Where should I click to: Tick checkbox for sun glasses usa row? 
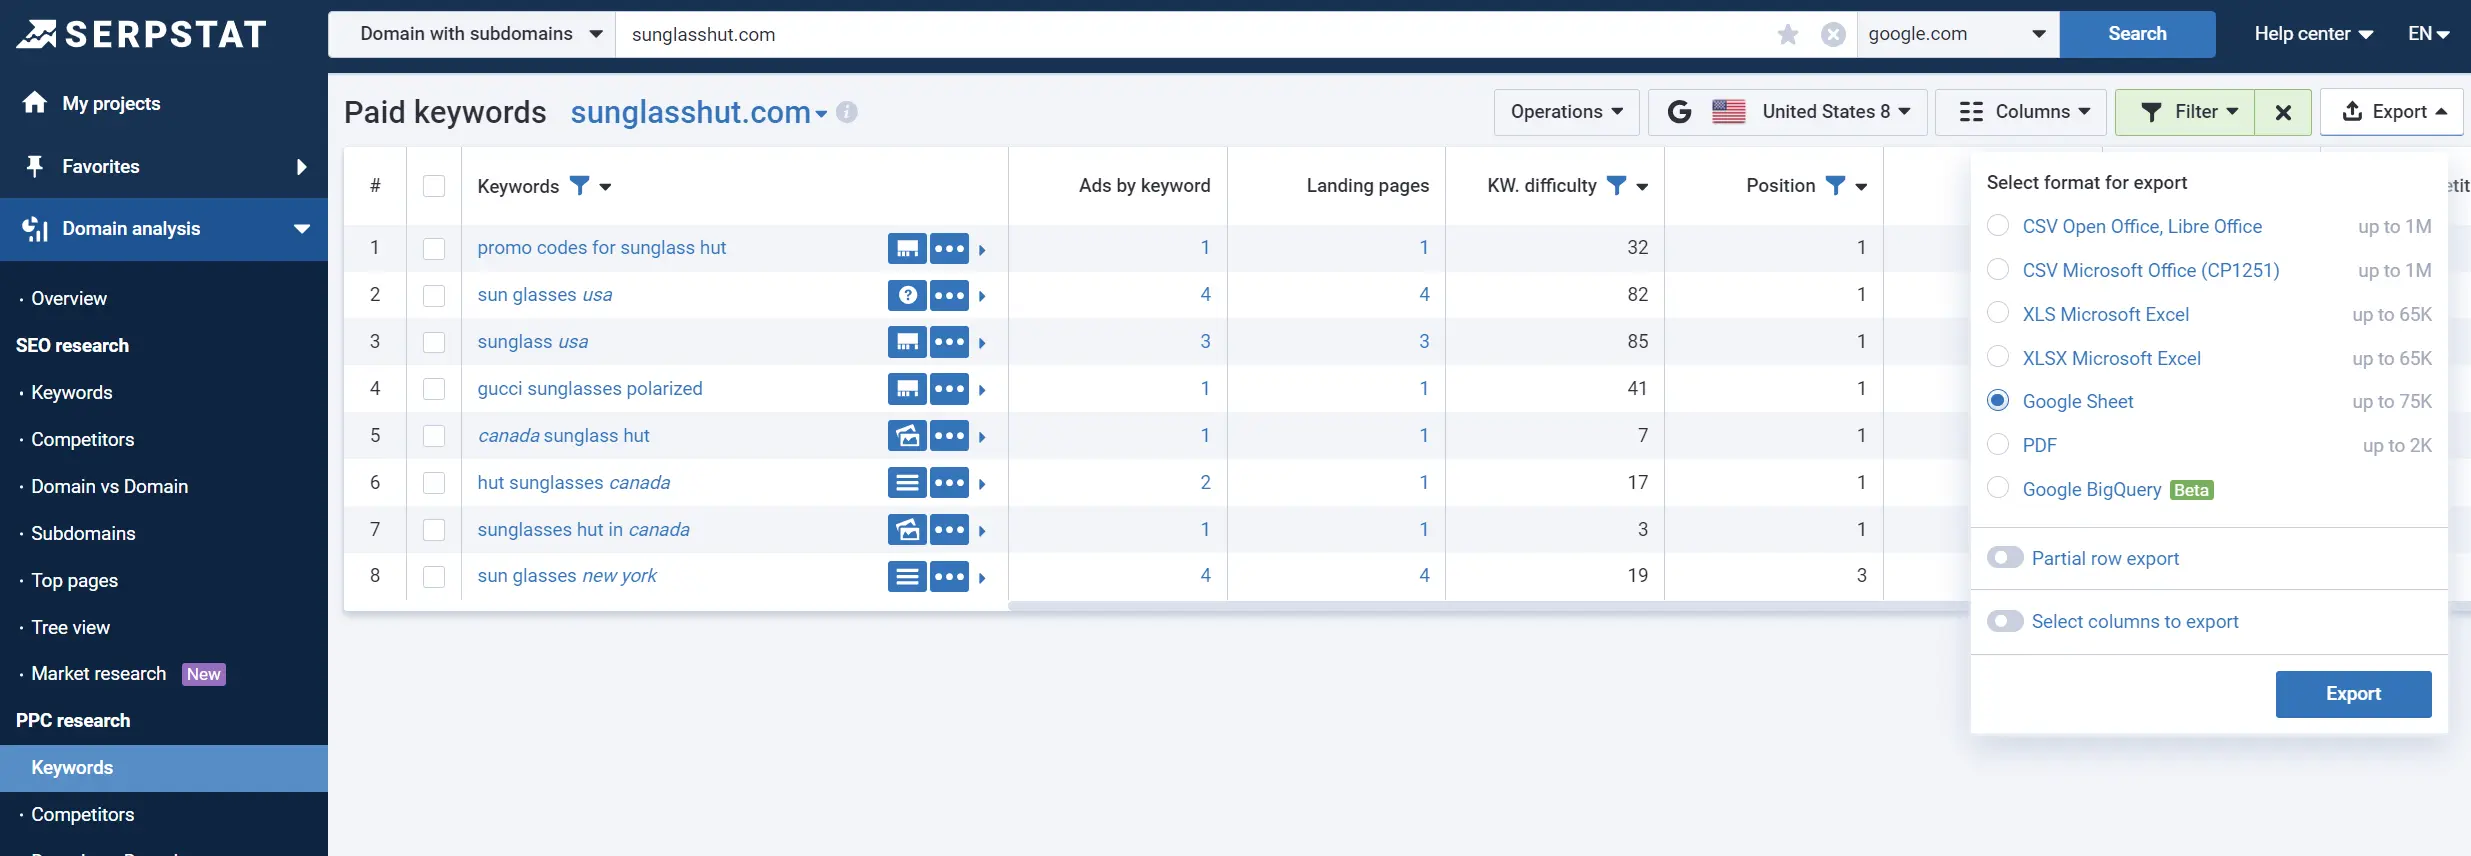click(434, 295)
